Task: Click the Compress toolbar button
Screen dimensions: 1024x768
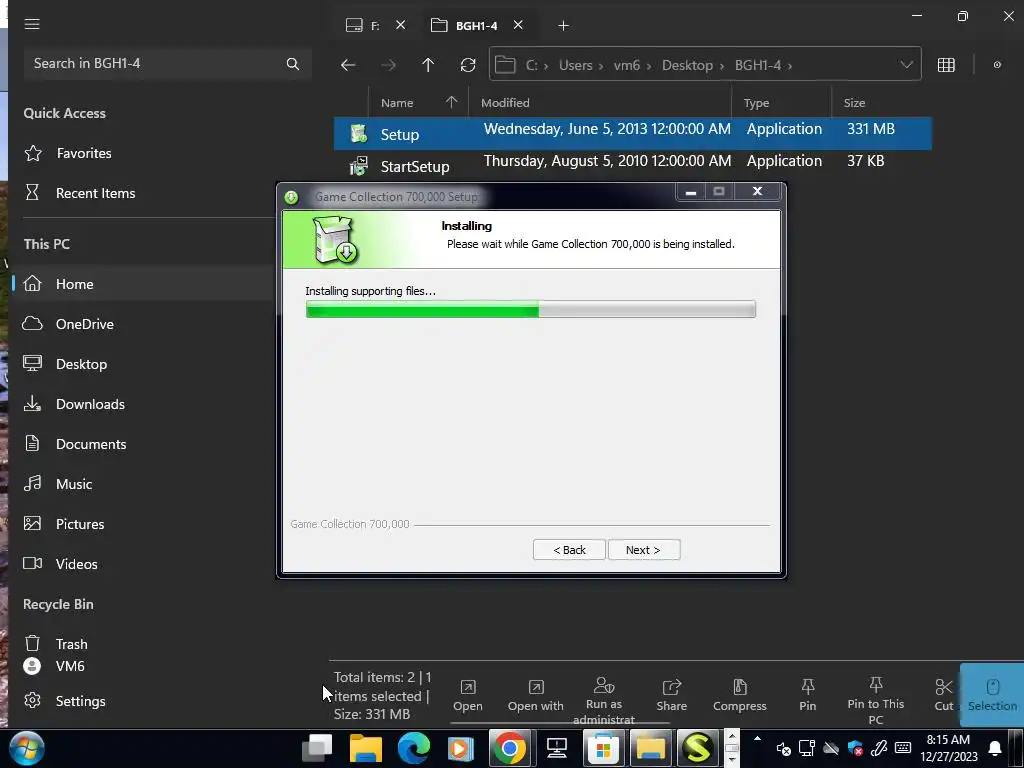Action: [739, 696]
